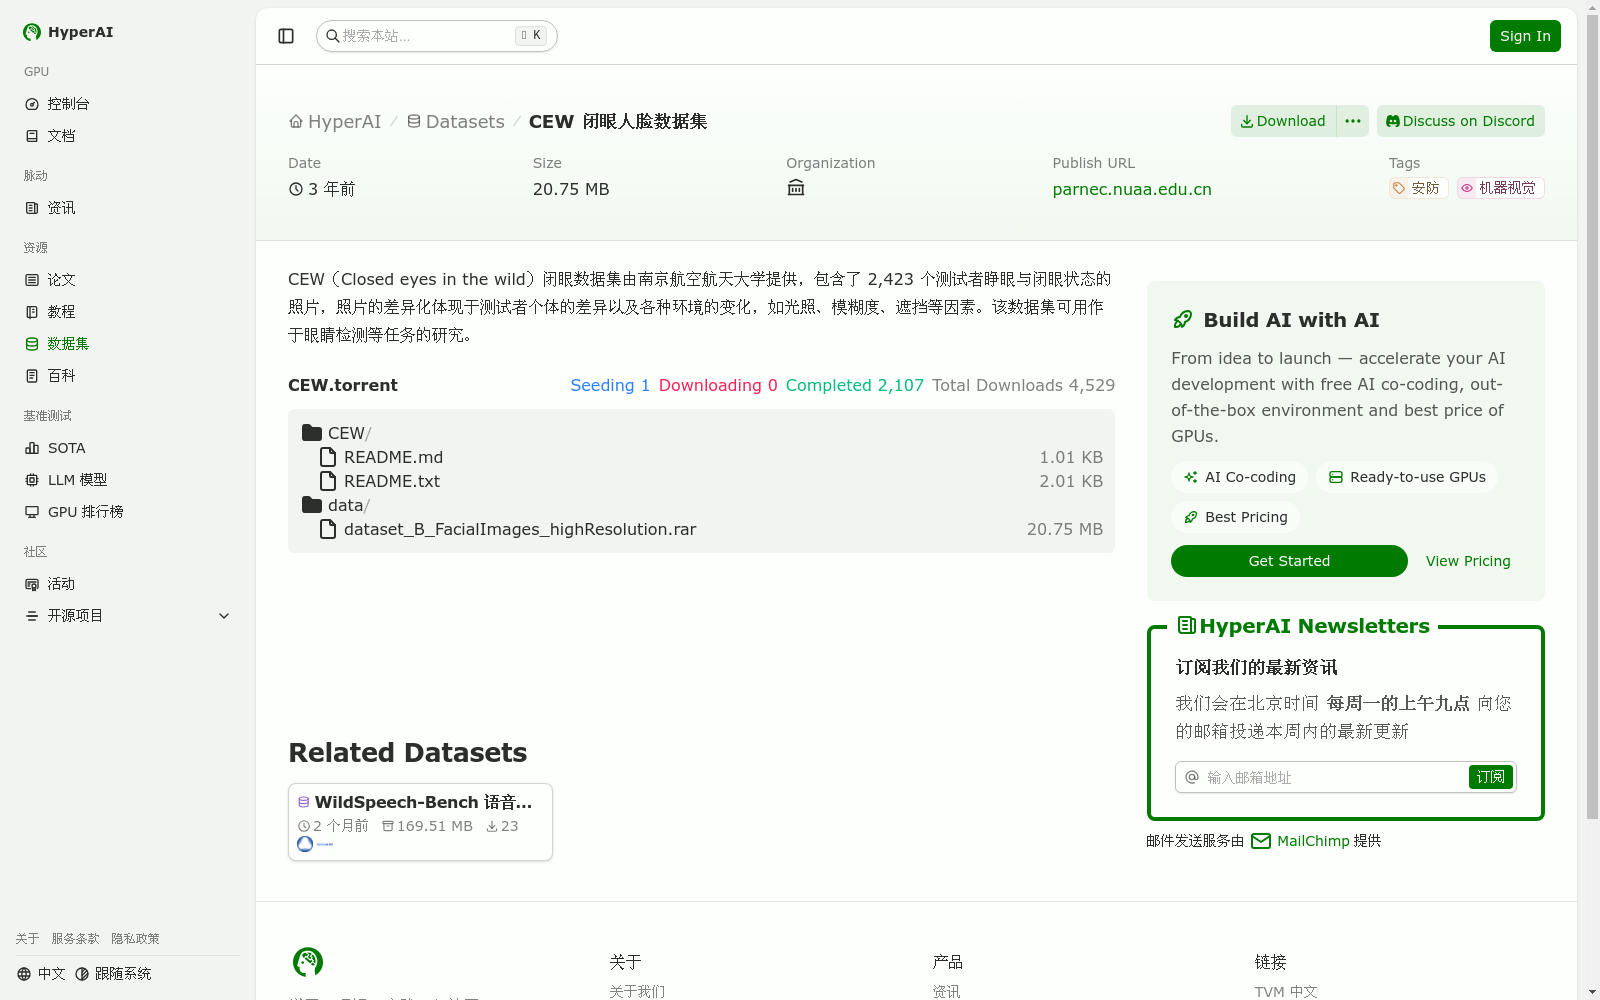
Task: Click the Organization building icon
Action: click(x=796, y=188)
